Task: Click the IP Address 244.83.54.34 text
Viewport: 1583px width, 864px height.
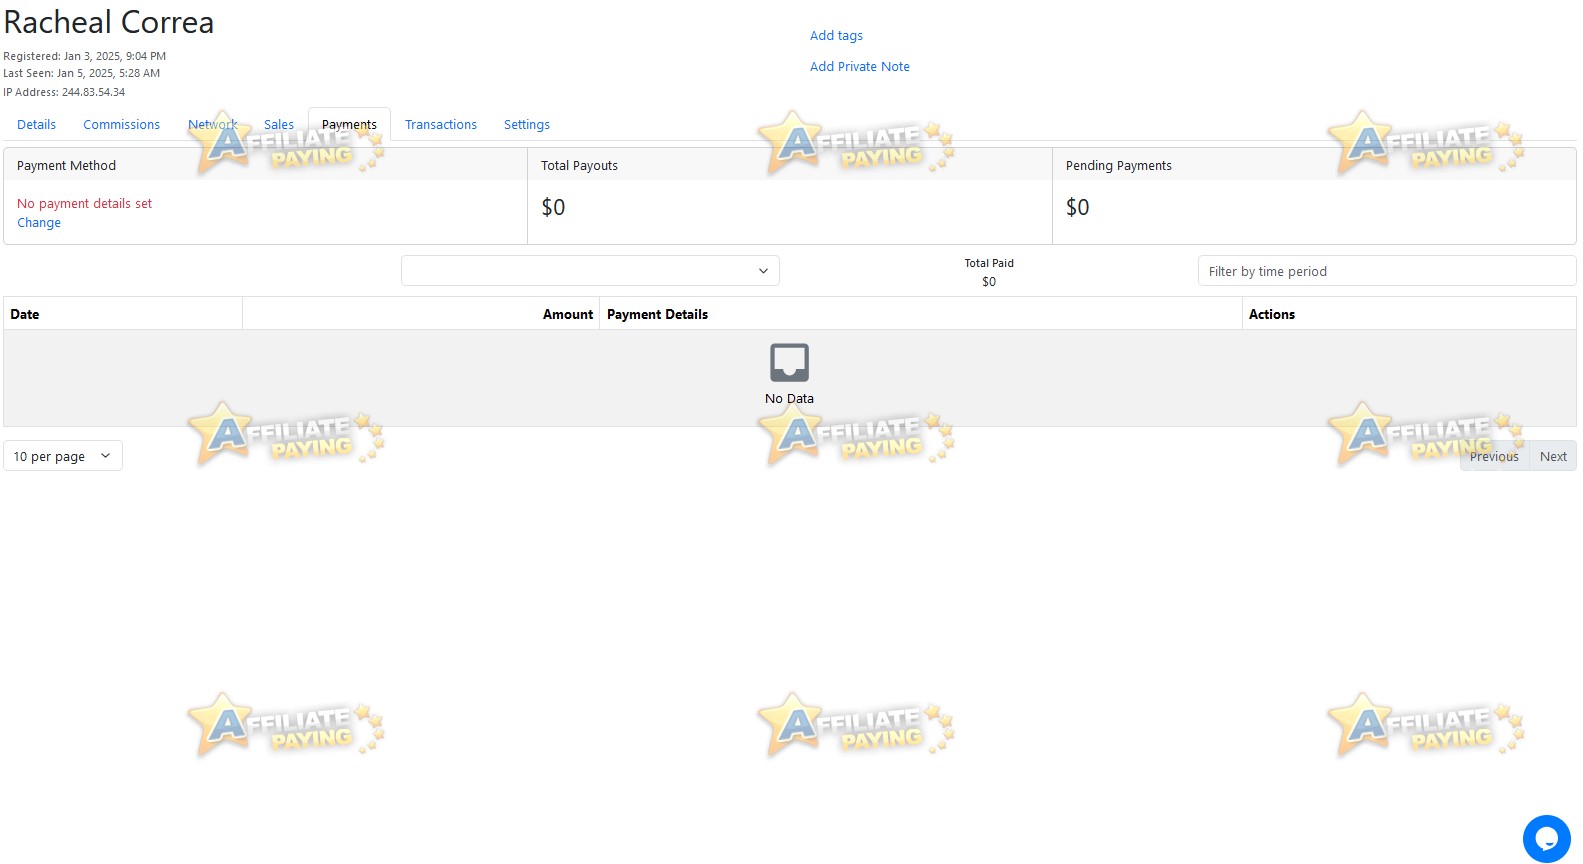Action: 64,92
